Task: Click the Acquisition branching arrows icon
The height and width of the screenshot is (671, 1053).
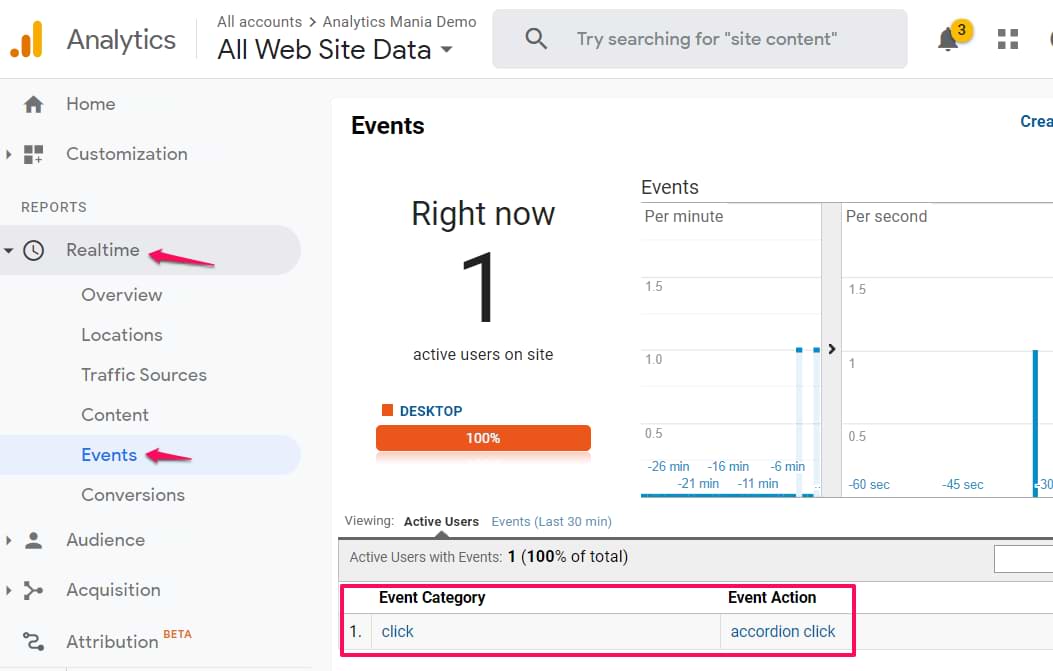Action: 34,590
